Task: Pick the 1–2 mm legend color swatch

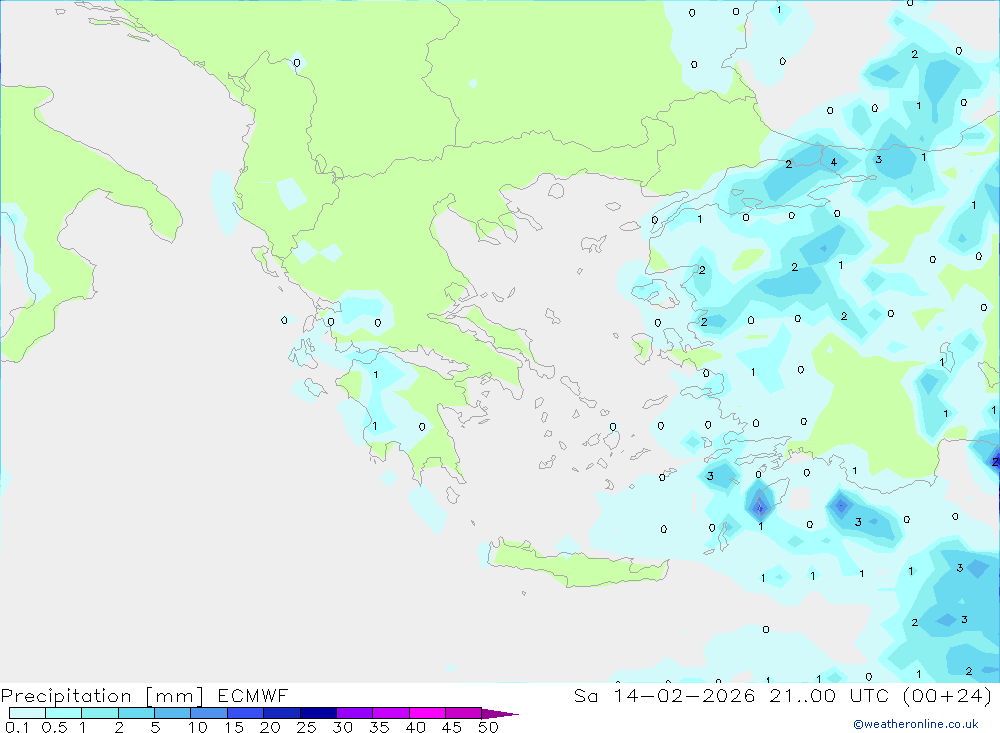Action: pos(100,713)
